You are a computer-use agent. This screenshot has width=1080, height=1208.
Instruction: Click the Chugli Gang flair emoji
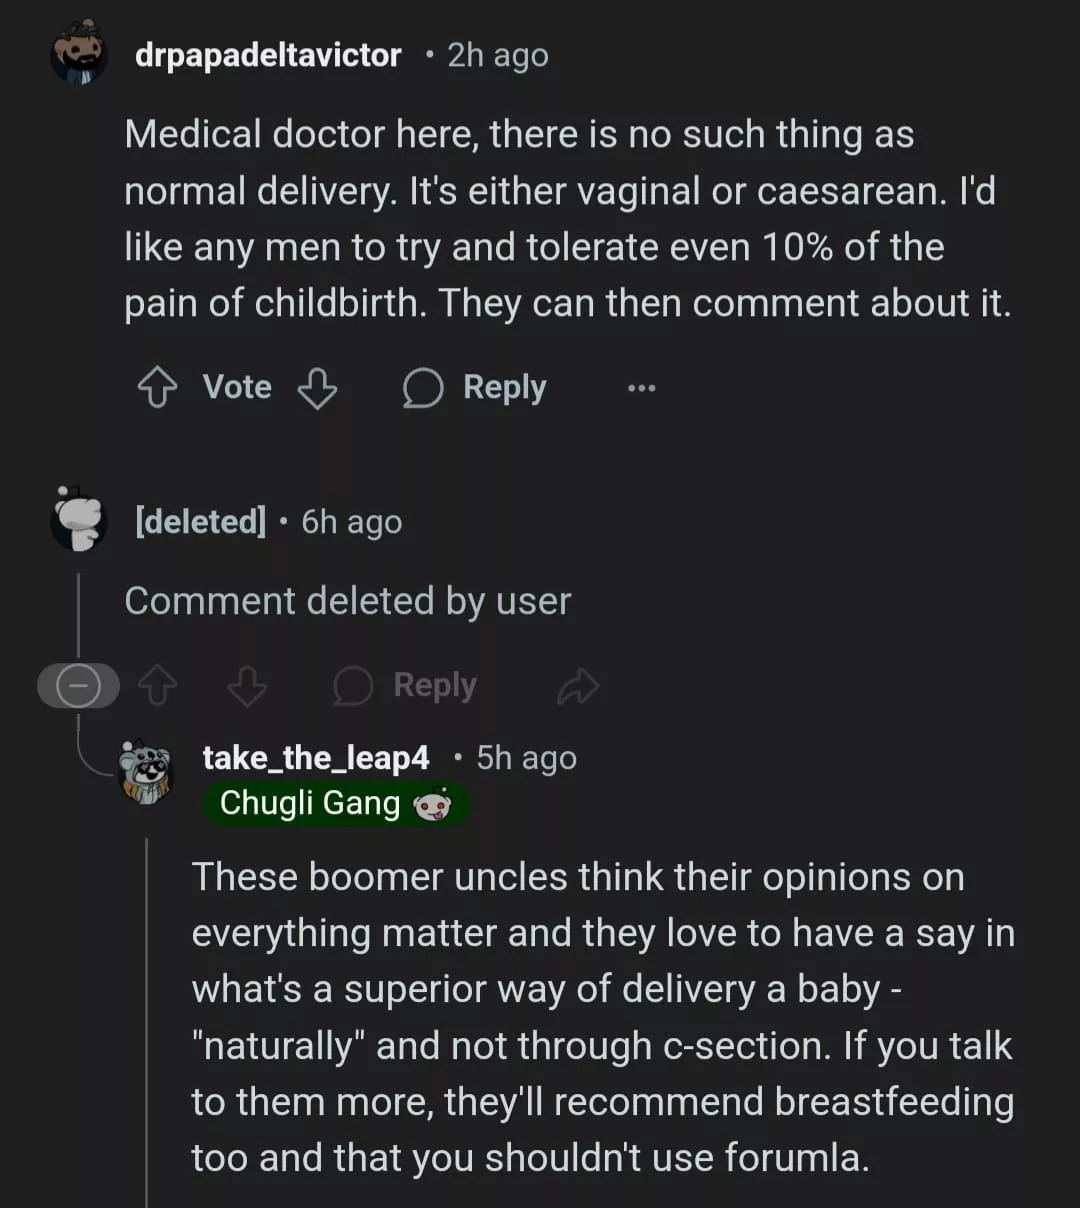tap(432, 804)
